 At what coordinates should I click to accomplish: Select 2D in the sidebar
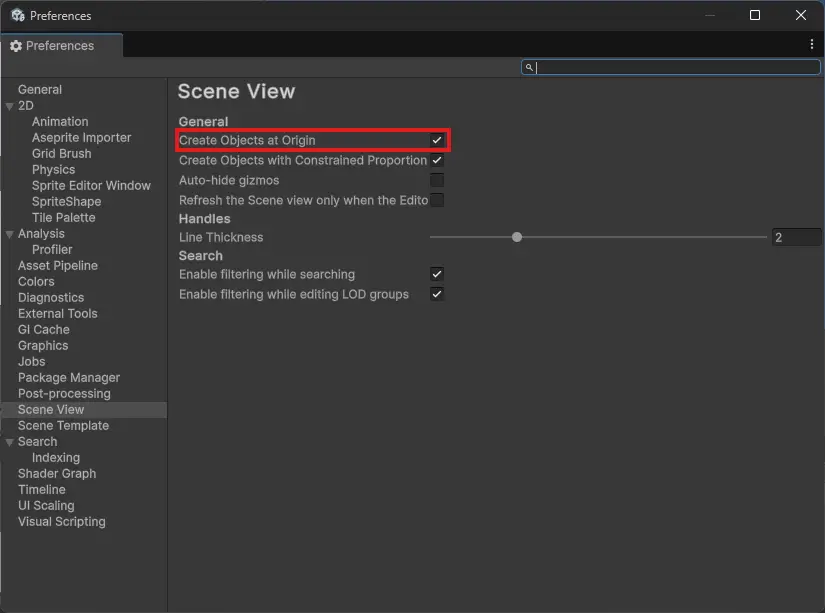pos(26,106)
